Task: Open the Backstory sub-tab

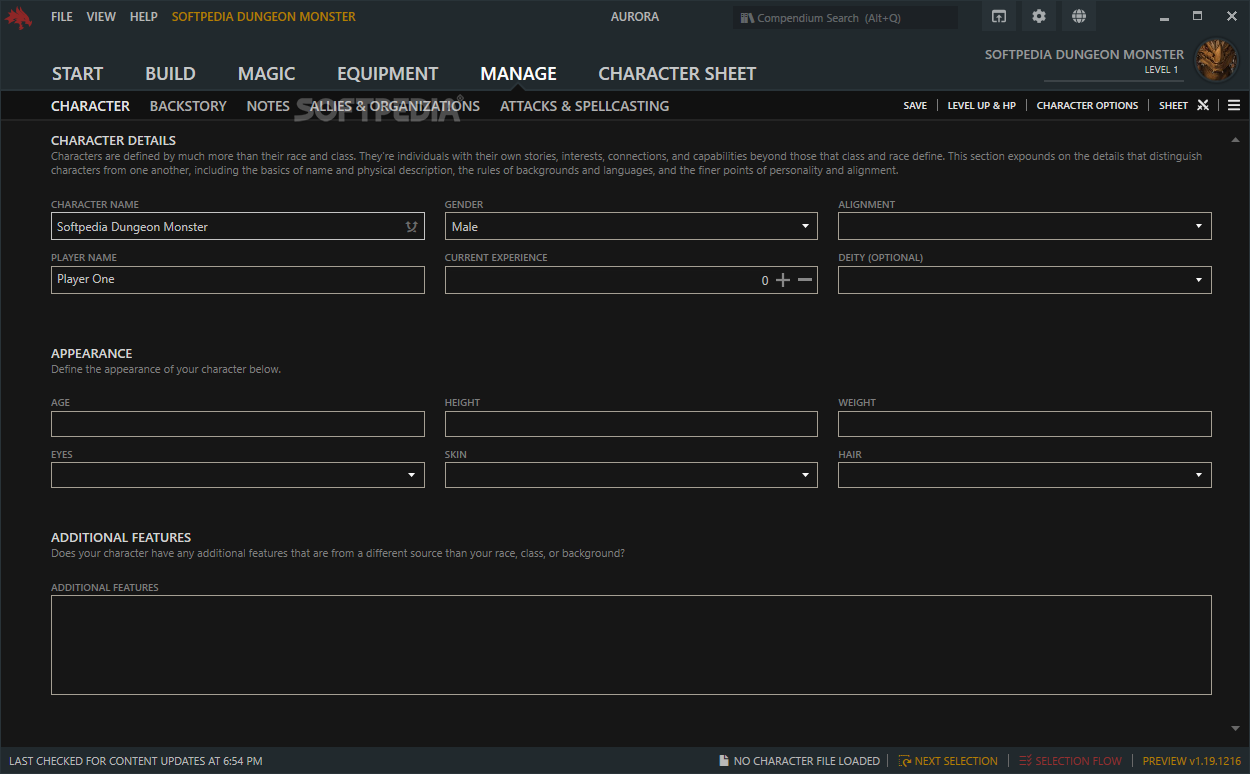Action: point(188,106)
